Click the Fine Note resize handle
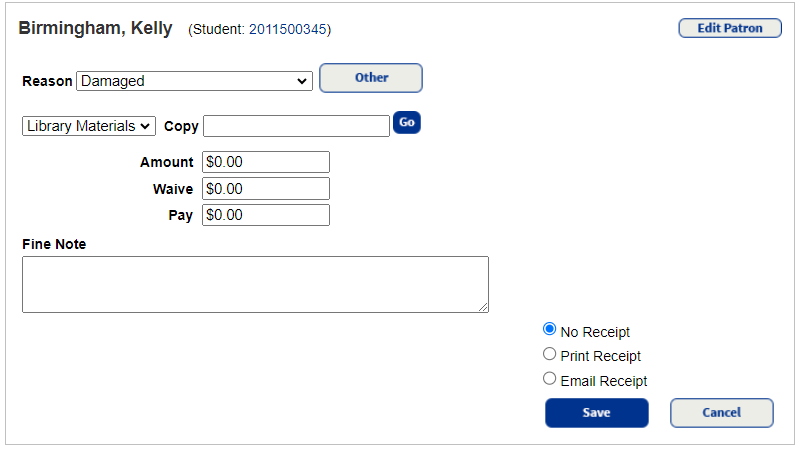 click(484, 308)
